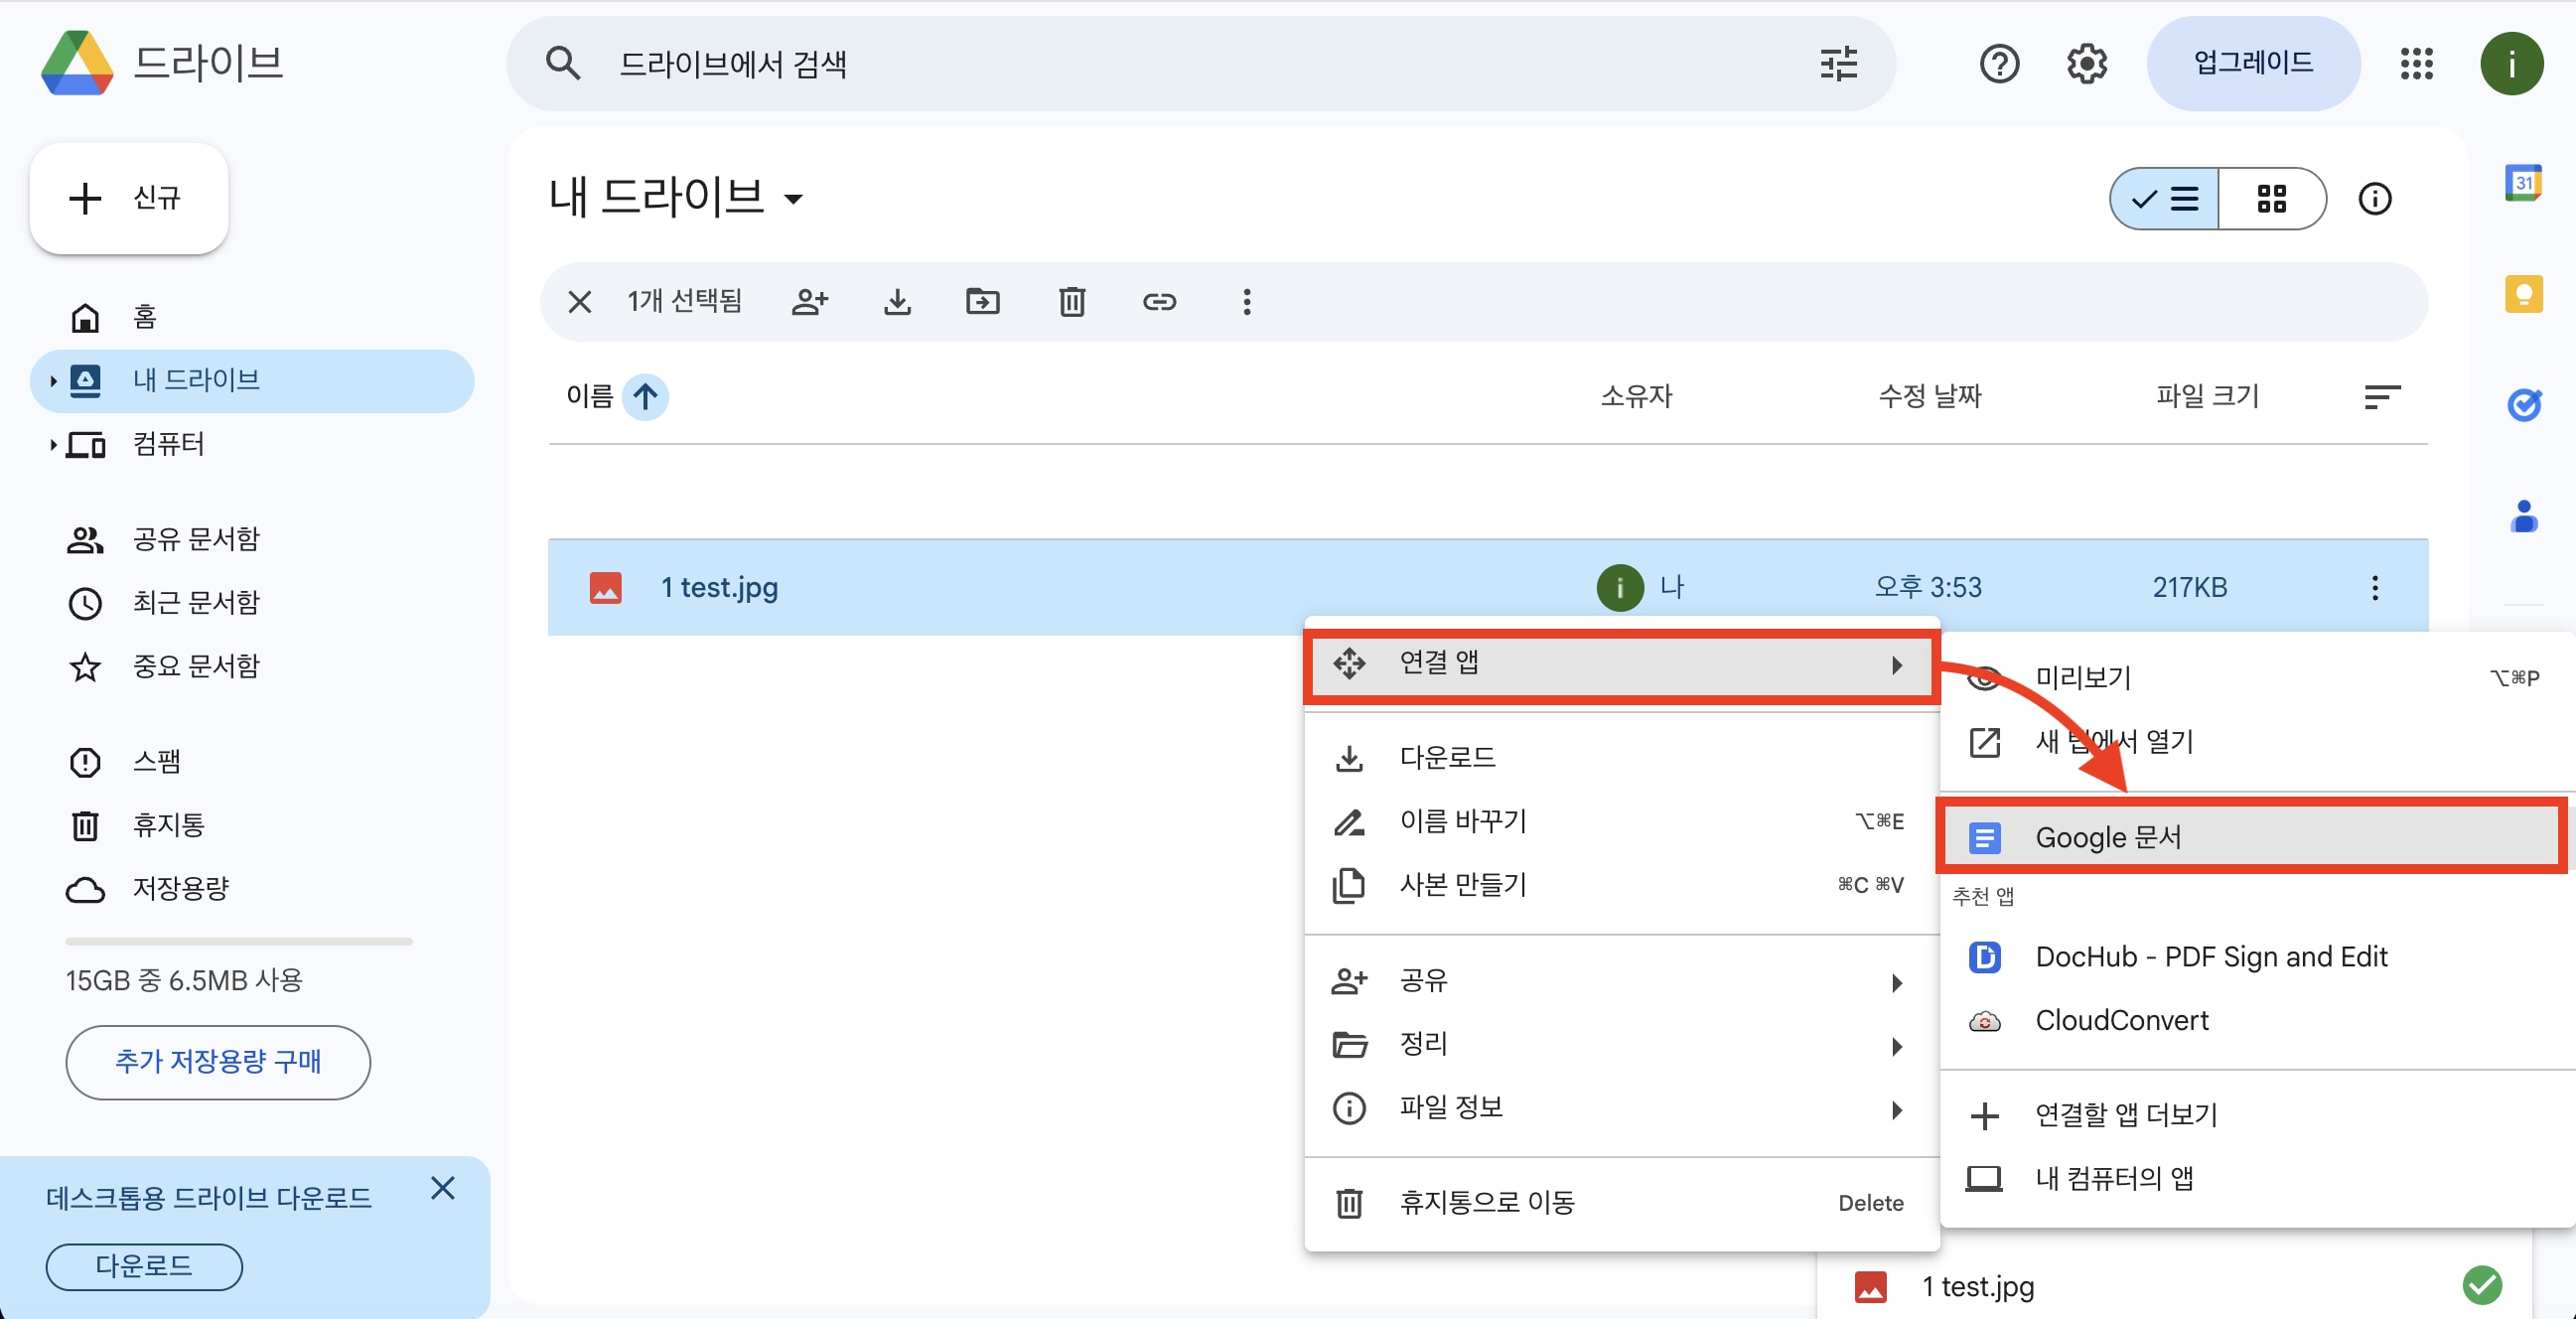Toggle search filter options in the search bar
The width and height of the screenshot is (2576, 1319).
coord(1837,63)
